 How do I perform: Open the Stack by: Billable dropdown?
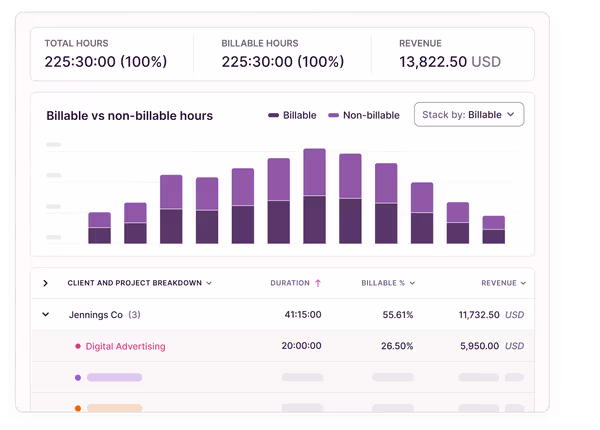469,114
